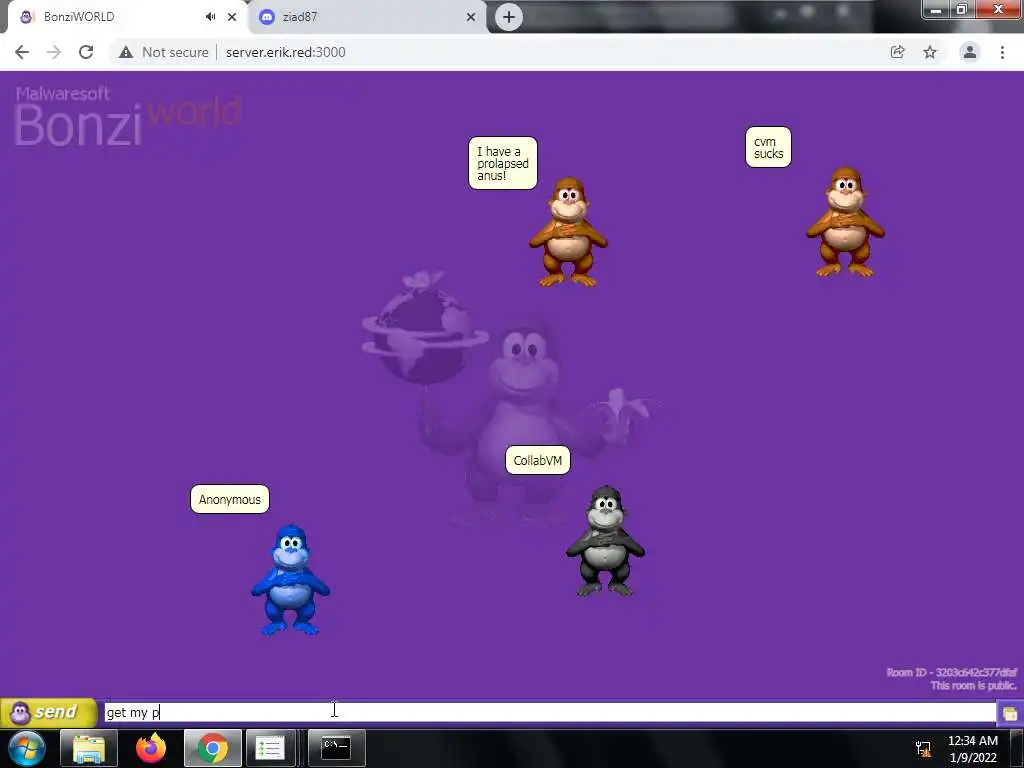Click the Anonymous name bubble
This screenshot has width=1024, height=768.
pos(229,500)
